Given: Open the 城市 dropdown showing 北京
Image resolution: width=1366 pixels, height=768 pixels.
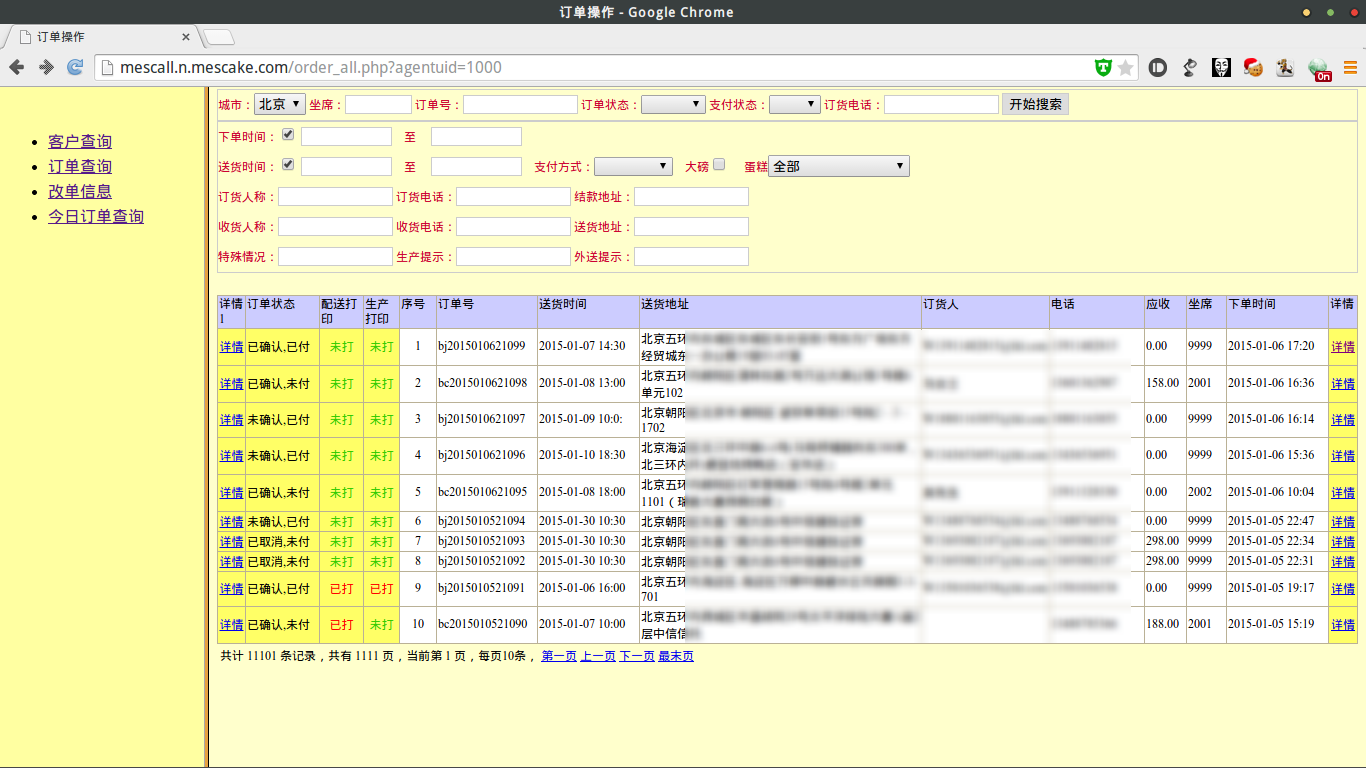Looking at the screenshot, I should click(280, 104).
